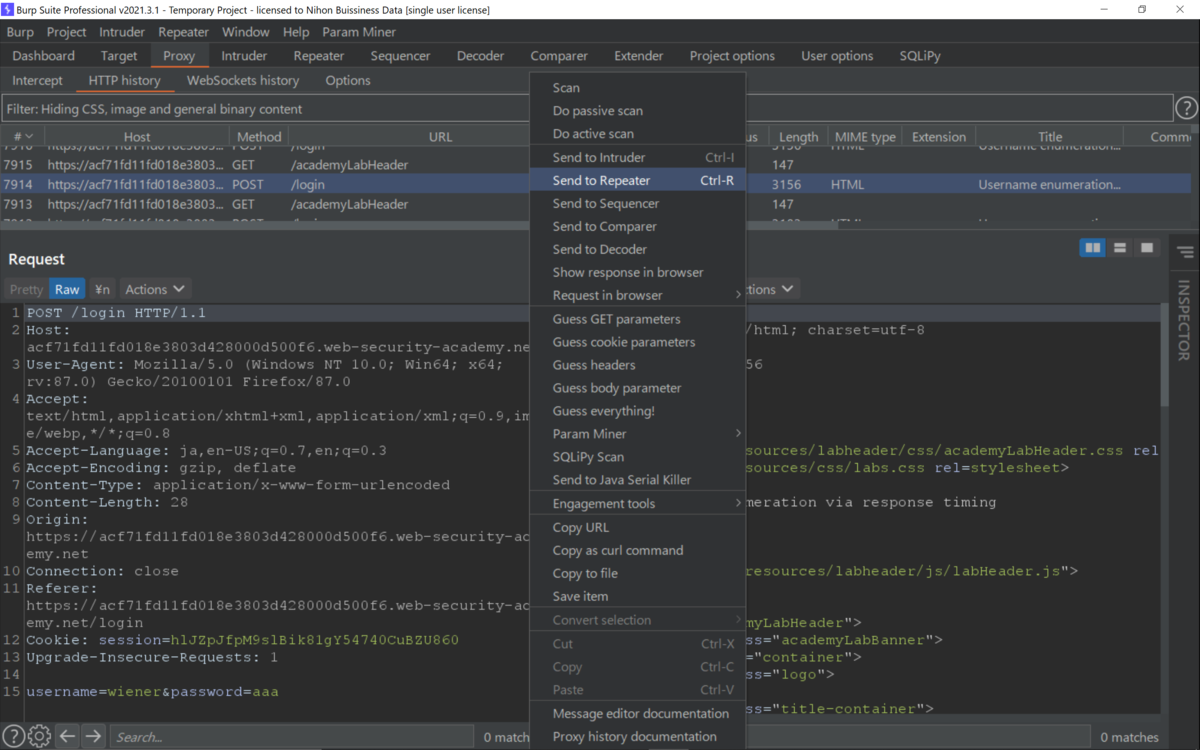Open the Proxy Options sub-tab

348,80
